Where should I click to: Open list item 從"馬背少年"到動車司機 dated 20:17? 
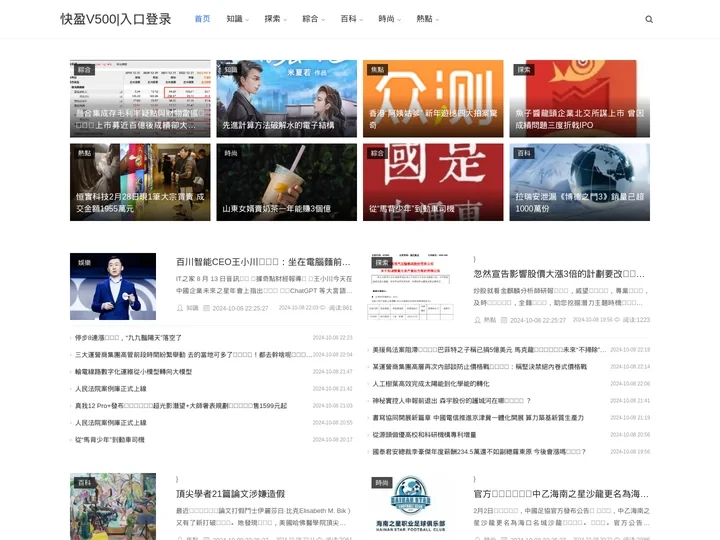[x=110, y=439]
